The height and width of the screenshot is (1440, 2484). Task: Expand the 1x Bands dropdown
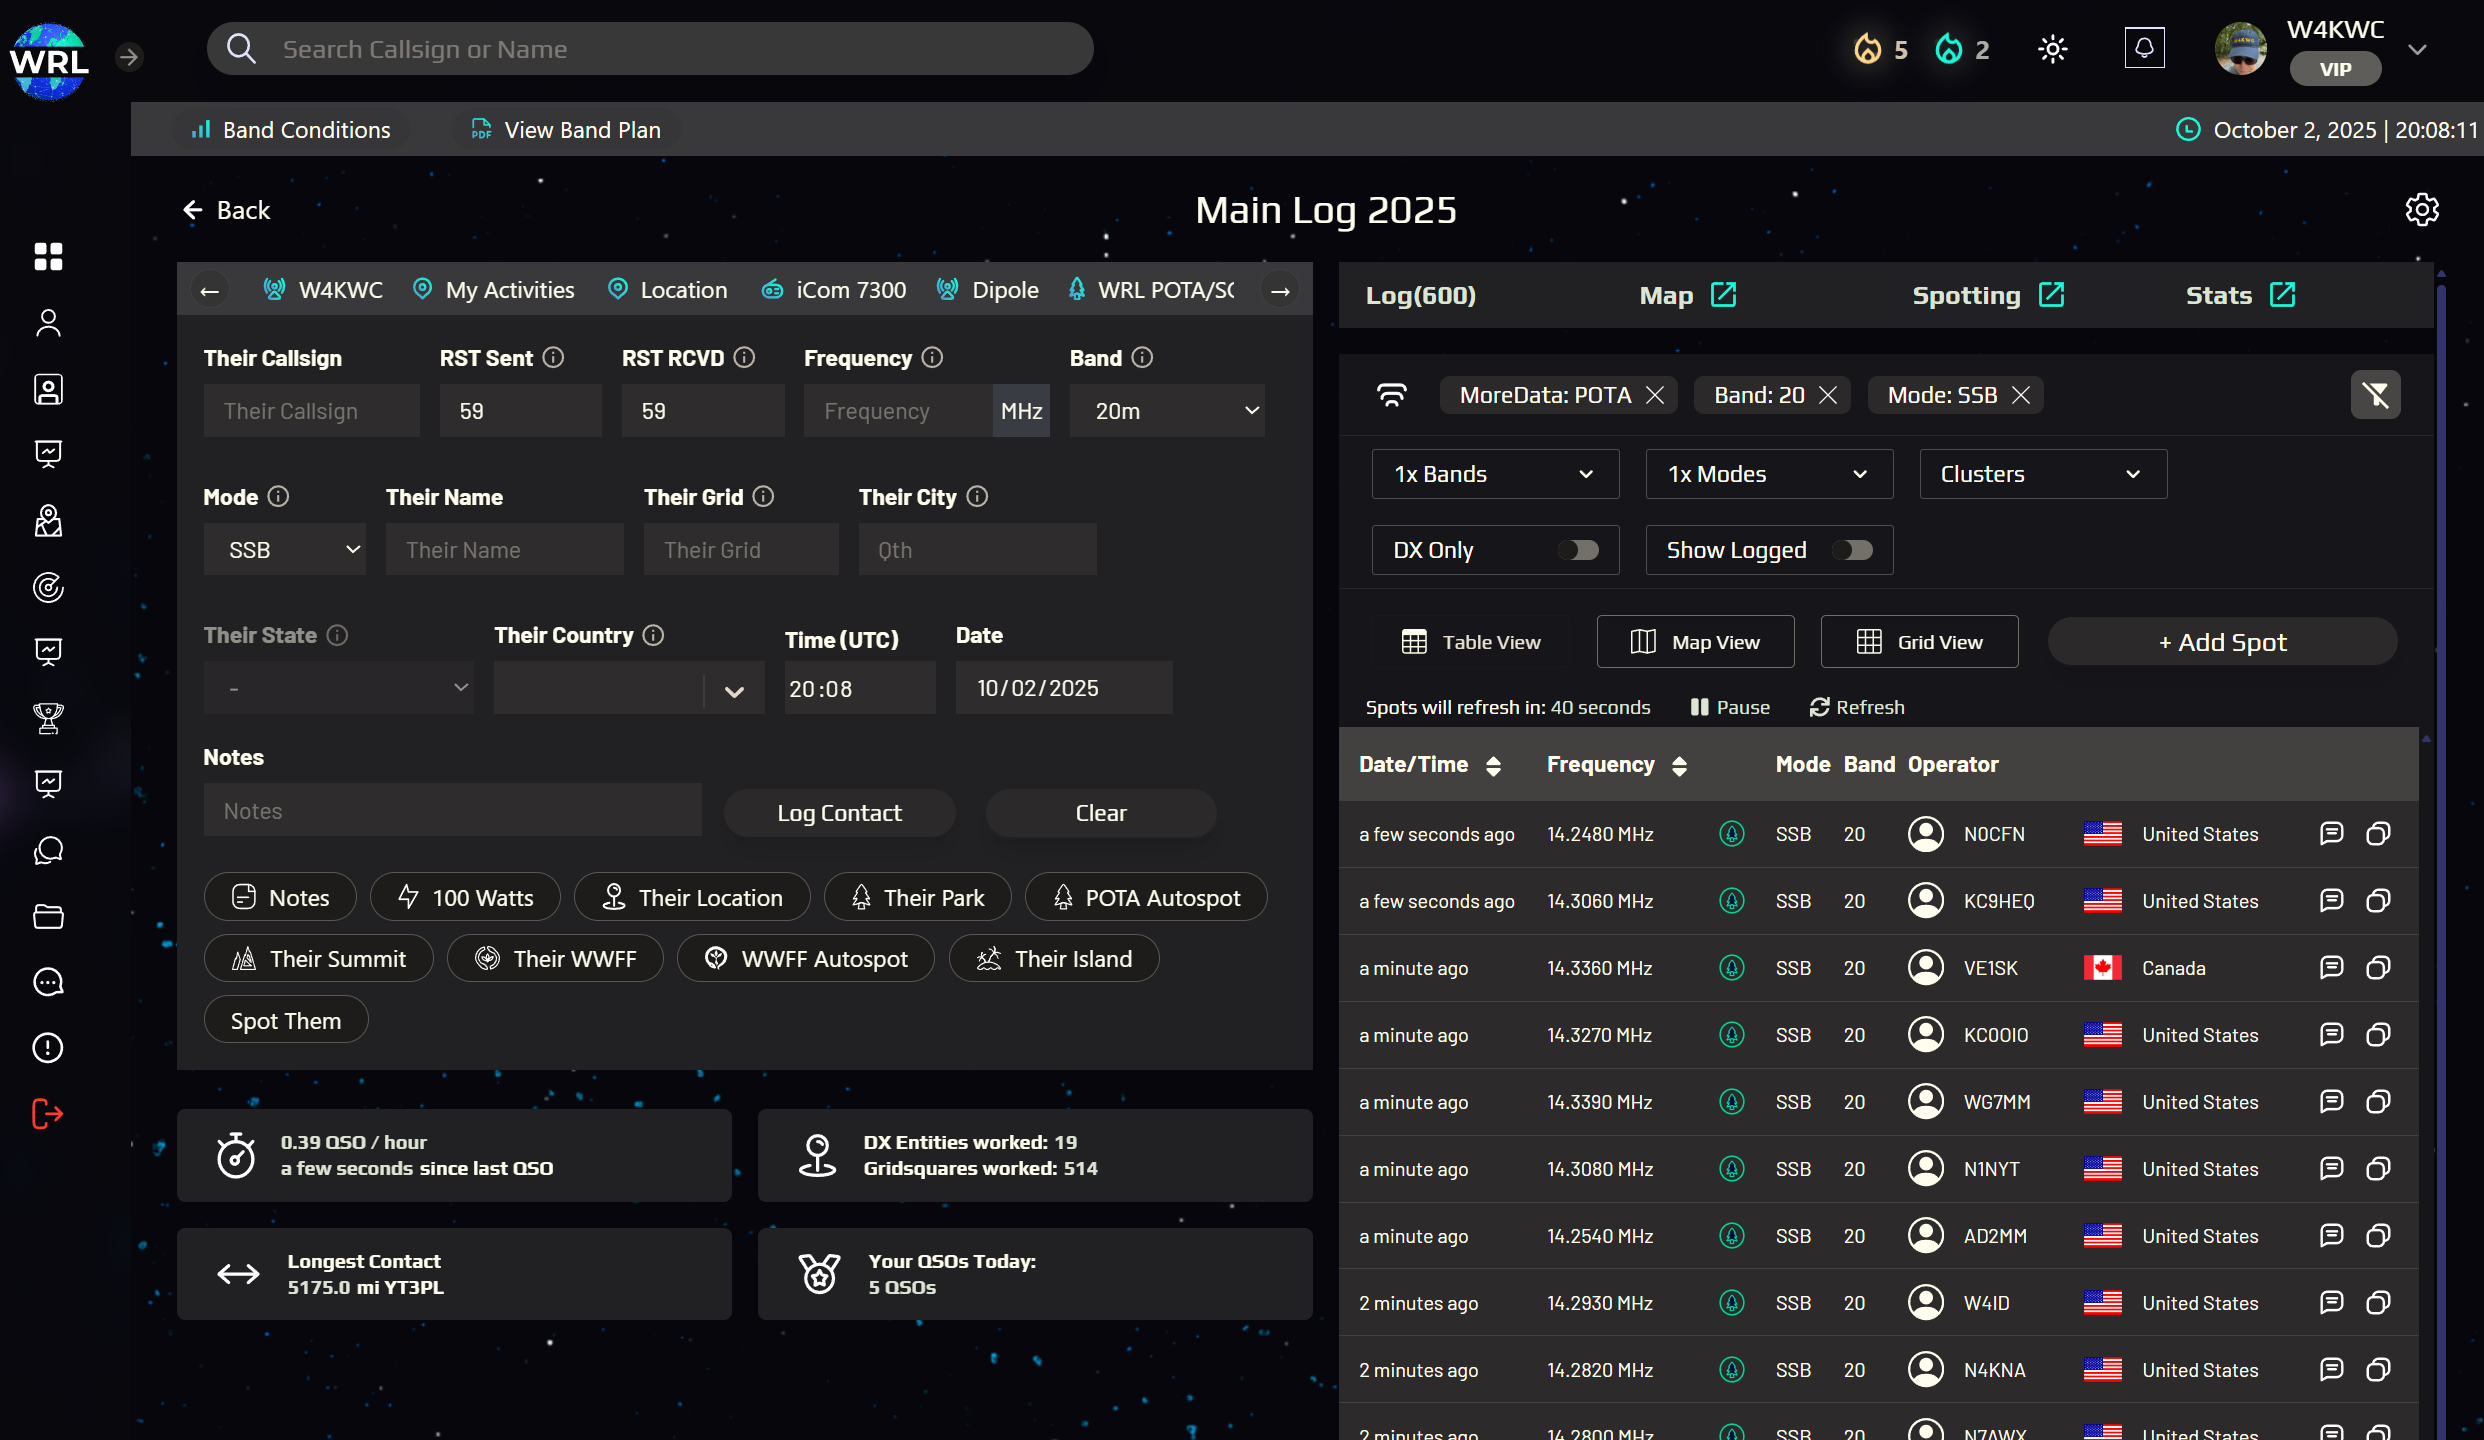pyautogui.click(x=1494, y=474)
